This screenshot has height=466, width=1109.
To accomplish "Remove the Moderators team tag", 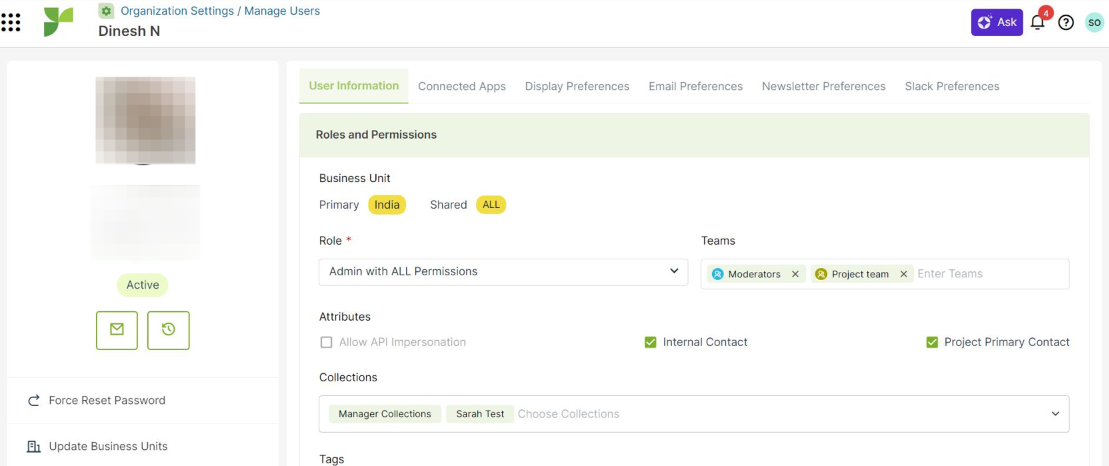I will click(795, 274).
